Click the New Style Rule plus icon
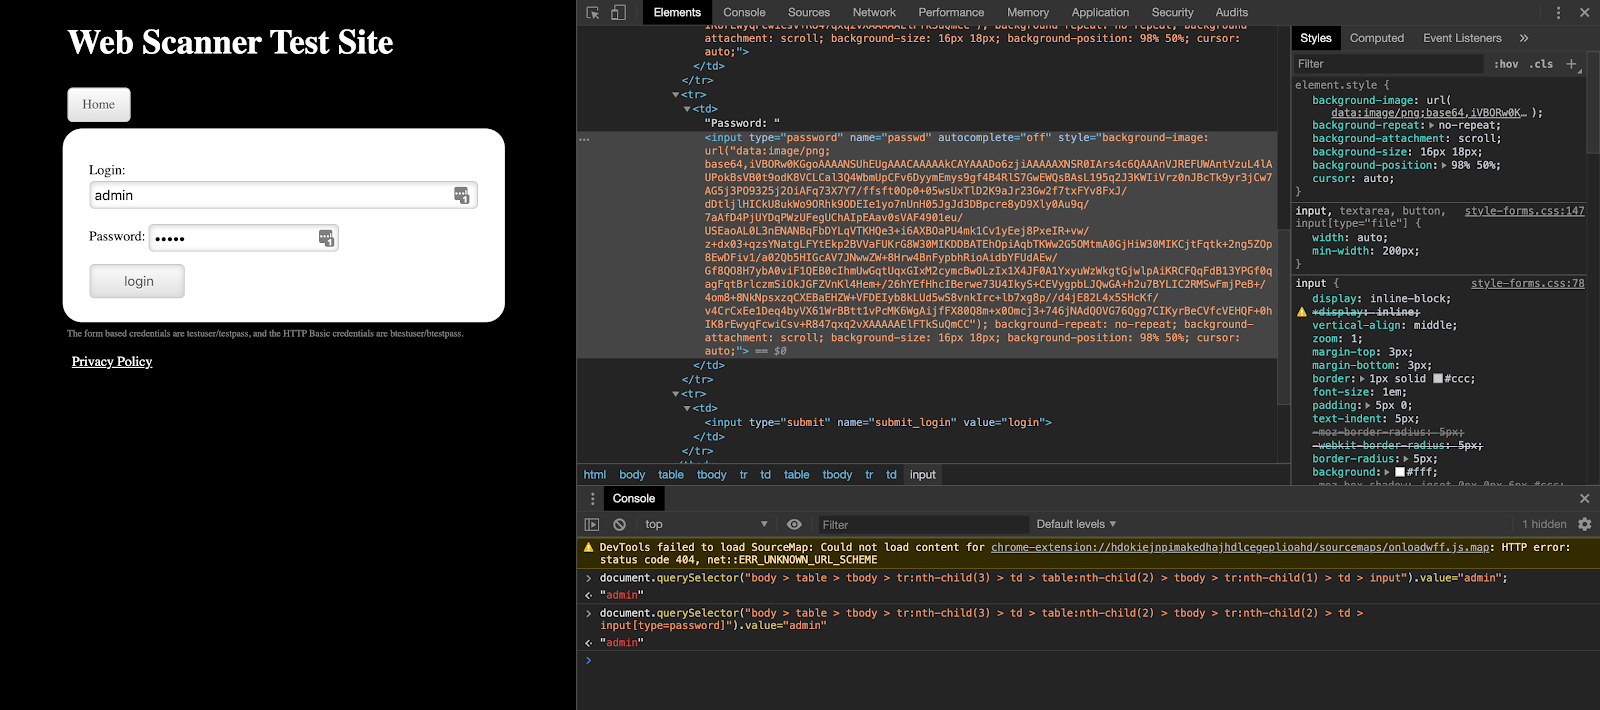Image resolution: width=1600 pixels, height=710 pixels. (x=1571, y=64)
